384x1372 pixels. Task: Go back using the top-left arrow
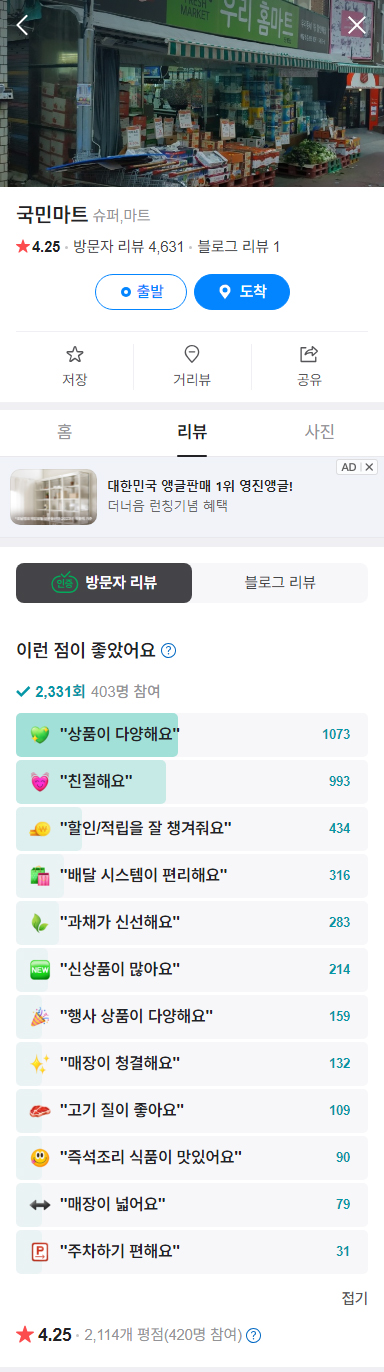[x=22, y=25]
